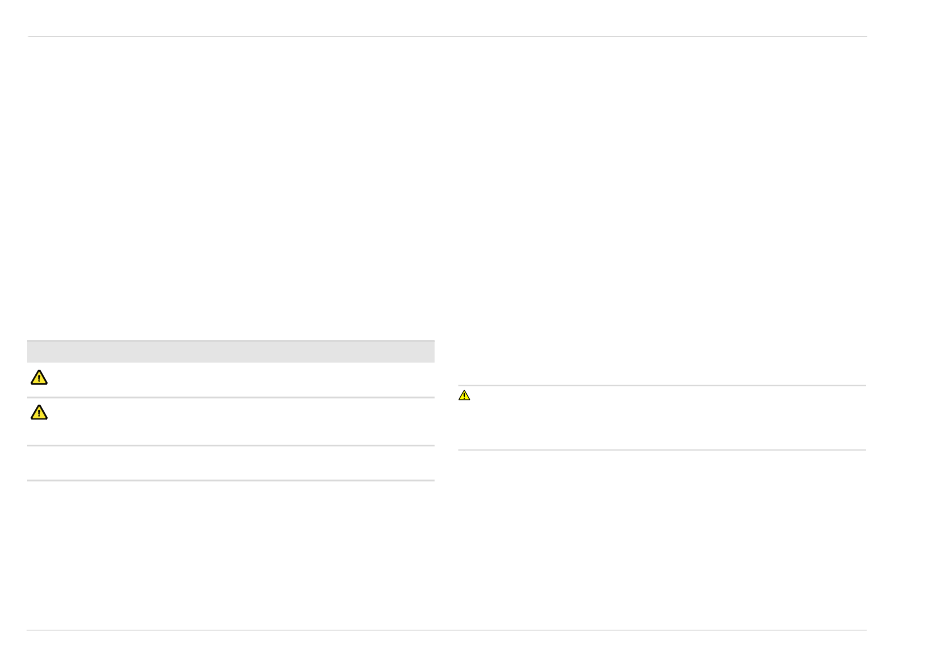Click the blank right column above caution notice
Viewport: 950px width, 657px height.
click(662, 209)
